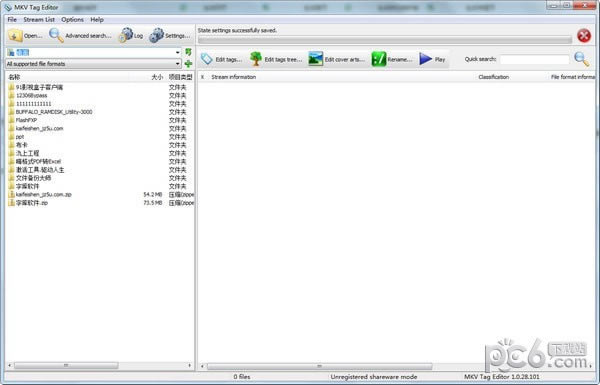Click the 0 files status bar entry
The width and height of the screenshot is (600, 385).
pyautogui.click(x=242, y=377)
